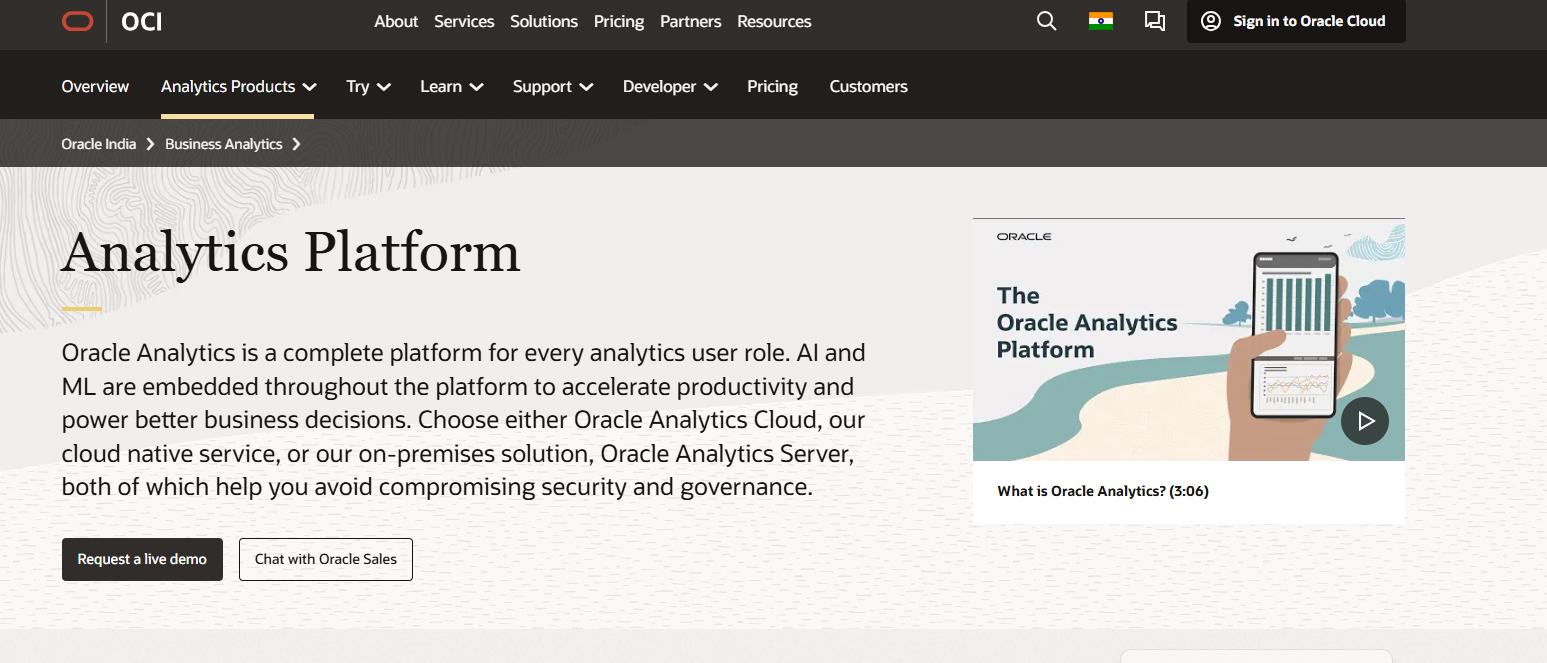1547x663 pixels.
Task: Expand the Try dropdown
Action: pyautogui.click(x=368, y=86)
